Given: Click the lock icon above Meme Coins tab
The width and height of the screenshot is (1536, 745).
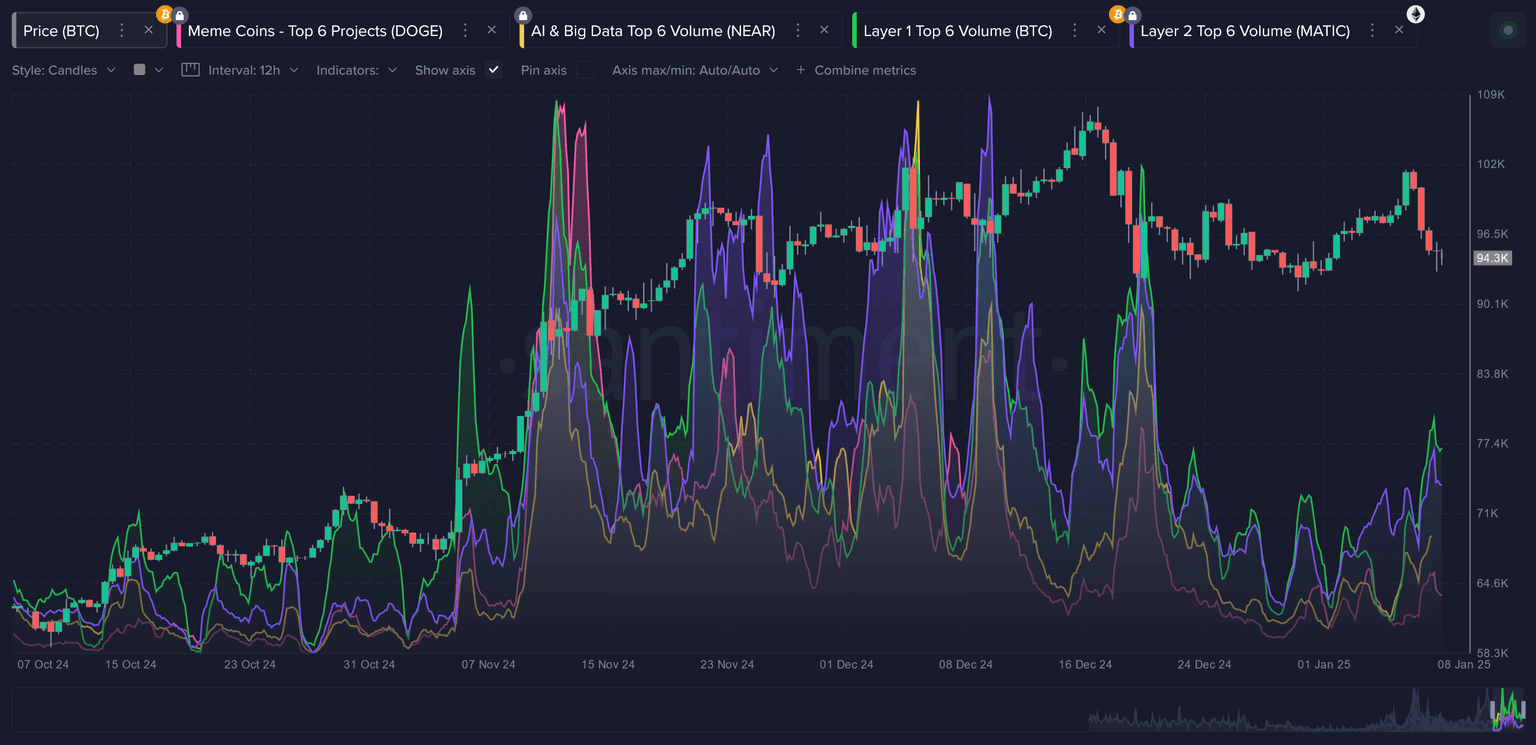Looking at the screenshot, I should tap(180, 15).
